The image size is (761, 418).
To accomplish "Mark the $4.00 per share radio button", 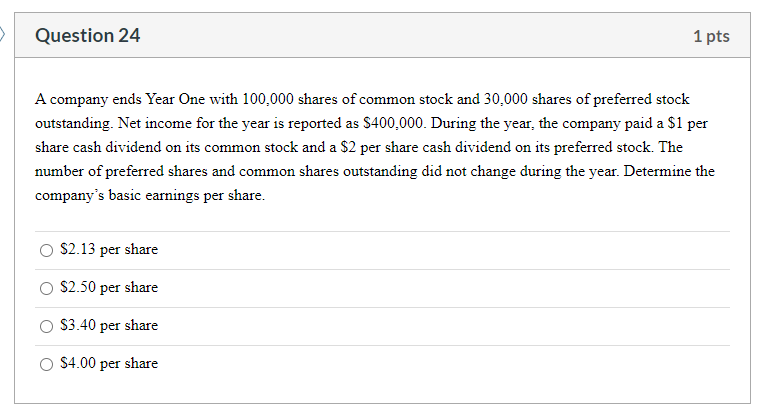I will click(x=46, y=365).
